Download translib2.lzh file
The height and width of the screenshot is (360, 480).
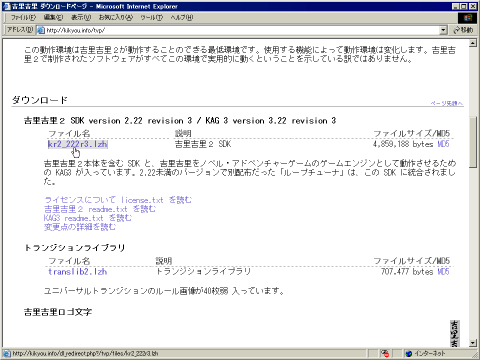[77, 272]
